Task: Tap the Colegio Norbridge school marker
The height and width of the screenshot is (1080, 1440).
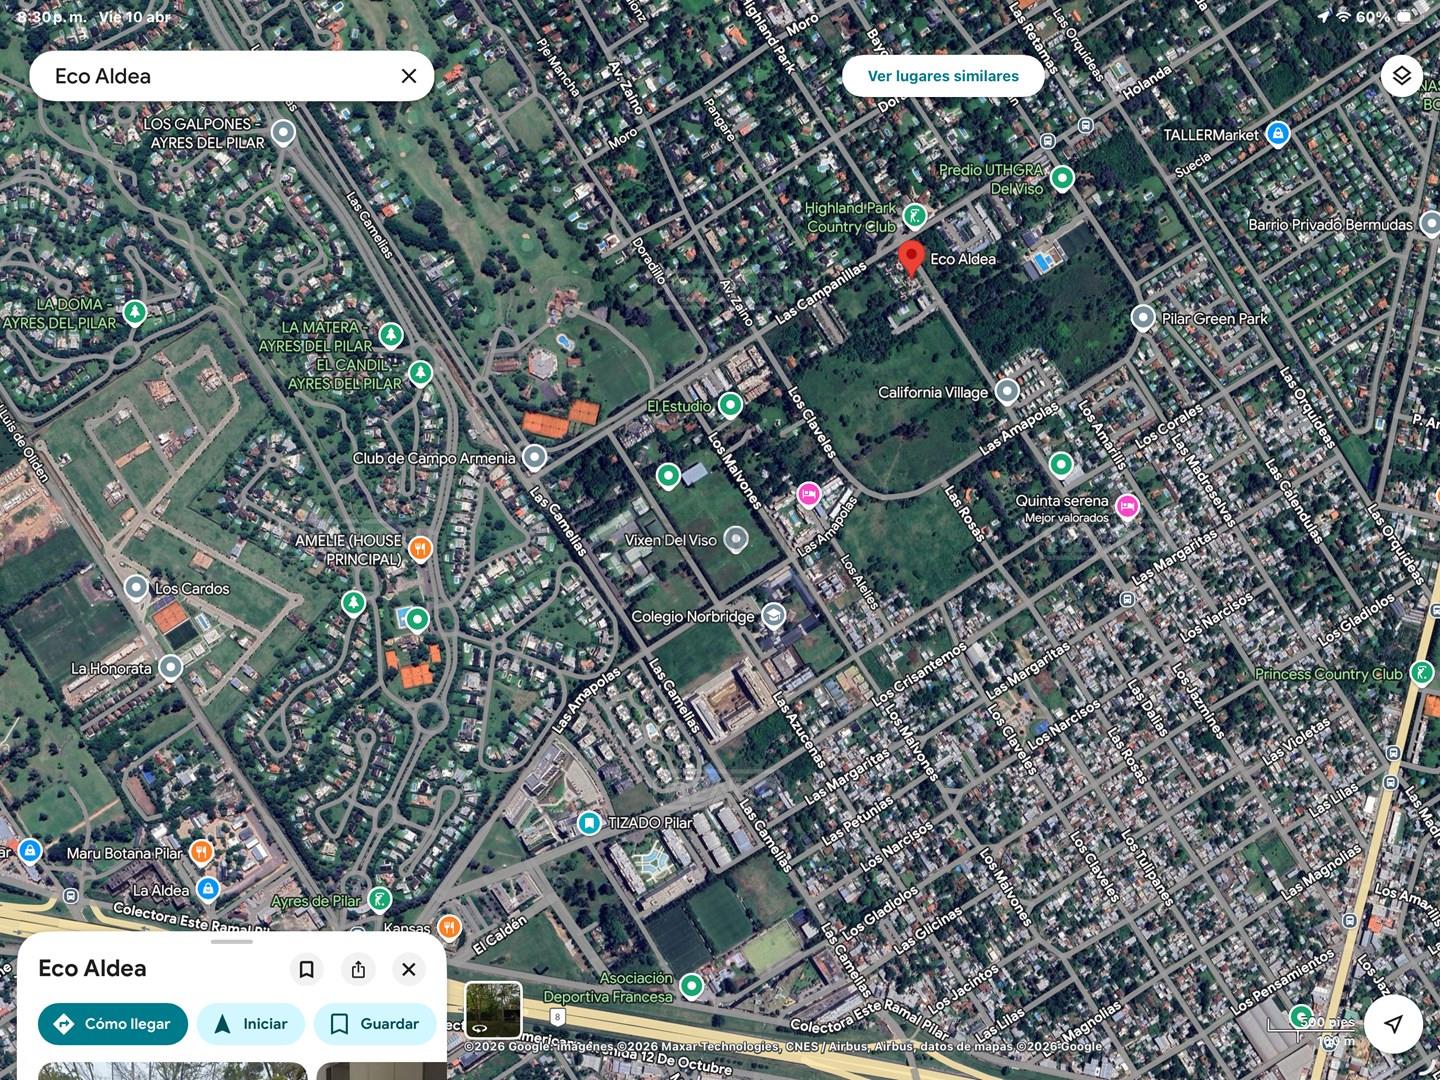Action: 773,616
